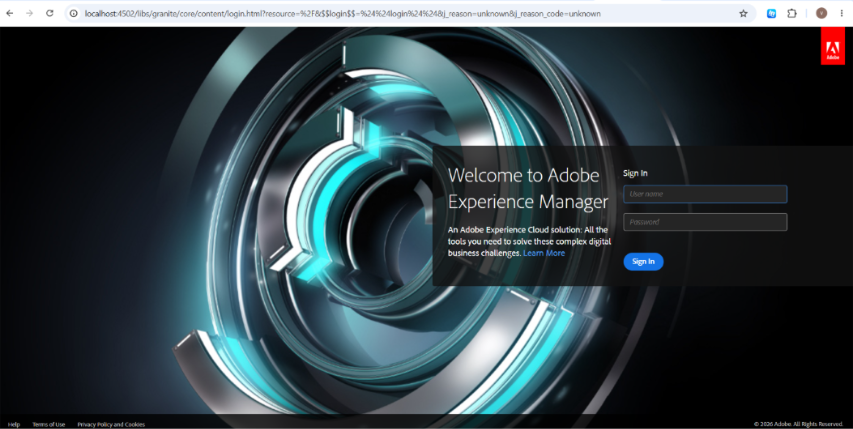The width and height of the screenshot is (853, 429).
Task: Click the browser forward arrow
Action: pyautogui.click(x=29, y=13)
